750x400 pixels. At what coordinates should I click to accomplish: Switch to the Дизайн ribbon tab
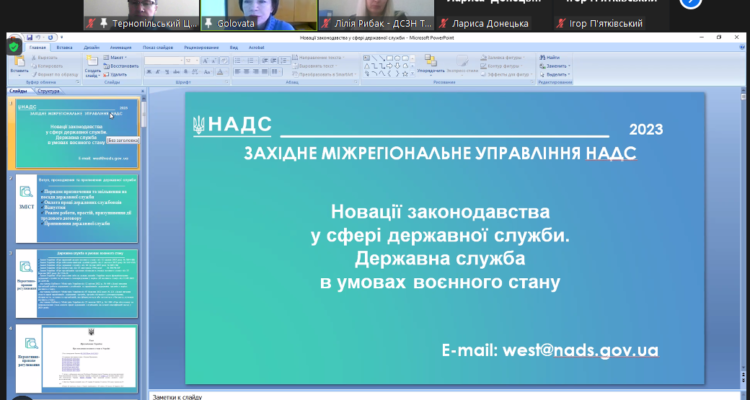coord(91,48)
